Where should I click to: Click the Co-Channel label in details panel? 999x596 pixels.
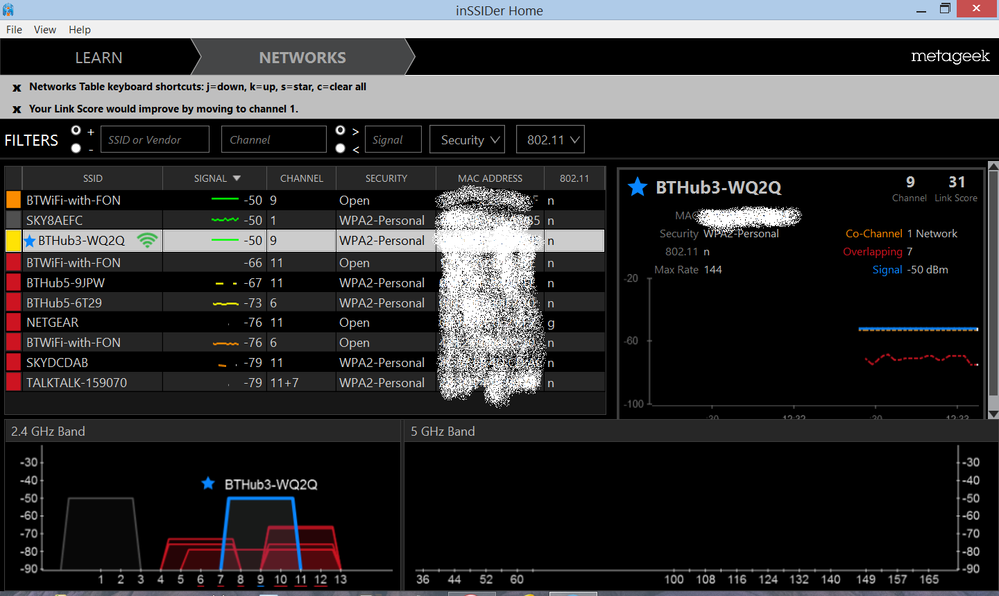click(873, 234)
